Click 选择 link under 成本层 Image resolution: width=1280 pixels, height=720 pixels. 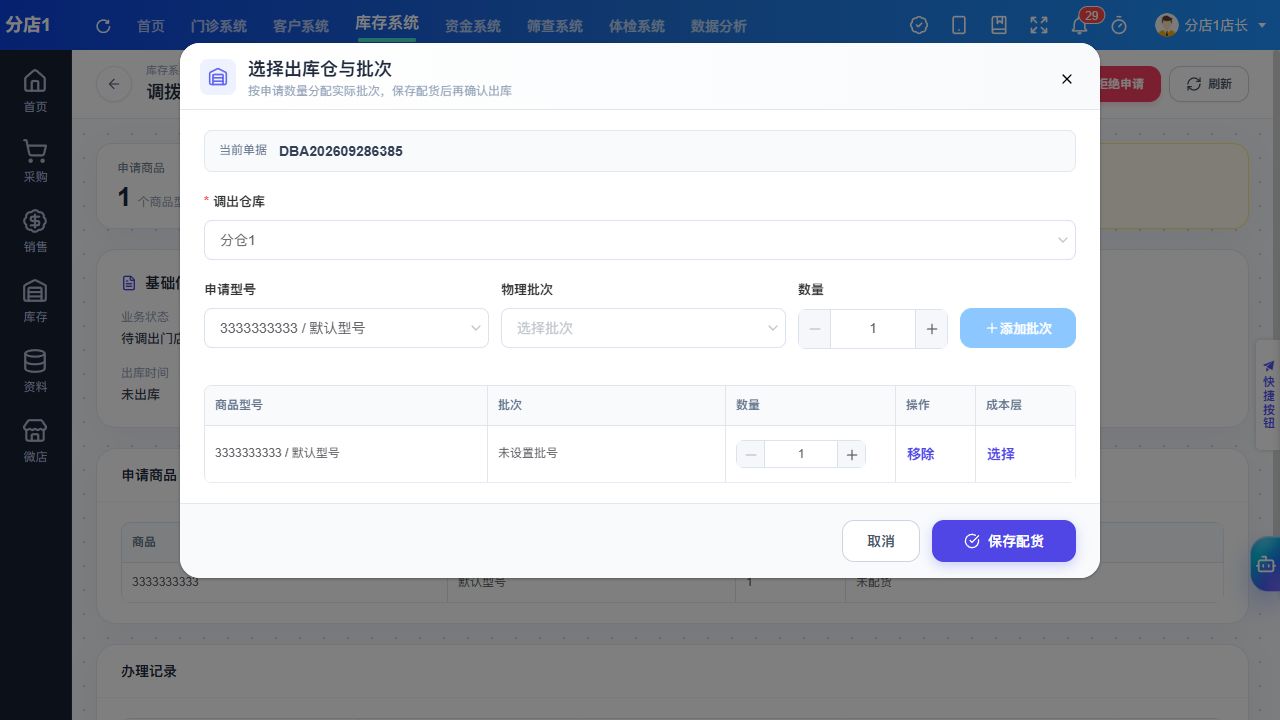click(1000, 454)
